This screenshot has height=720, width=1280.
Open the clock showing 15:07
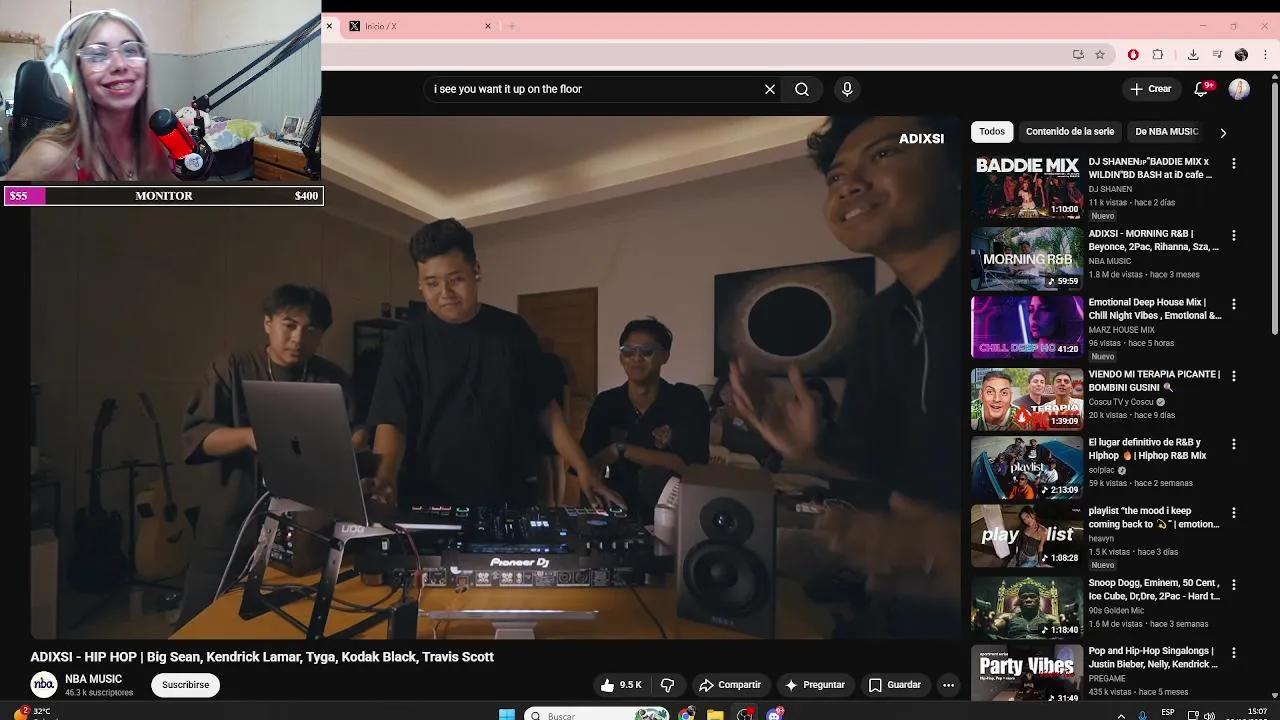point(1258,712)
